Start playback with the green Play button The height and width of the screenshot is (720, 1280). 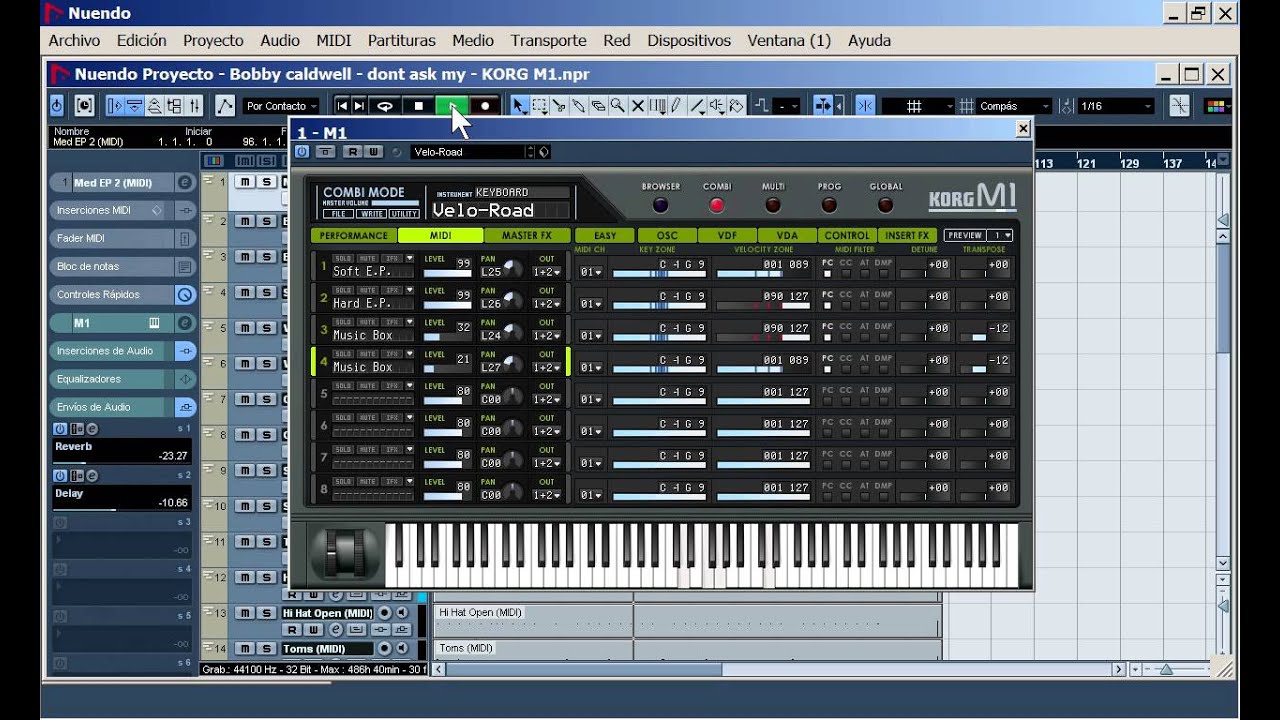point(451,105)
